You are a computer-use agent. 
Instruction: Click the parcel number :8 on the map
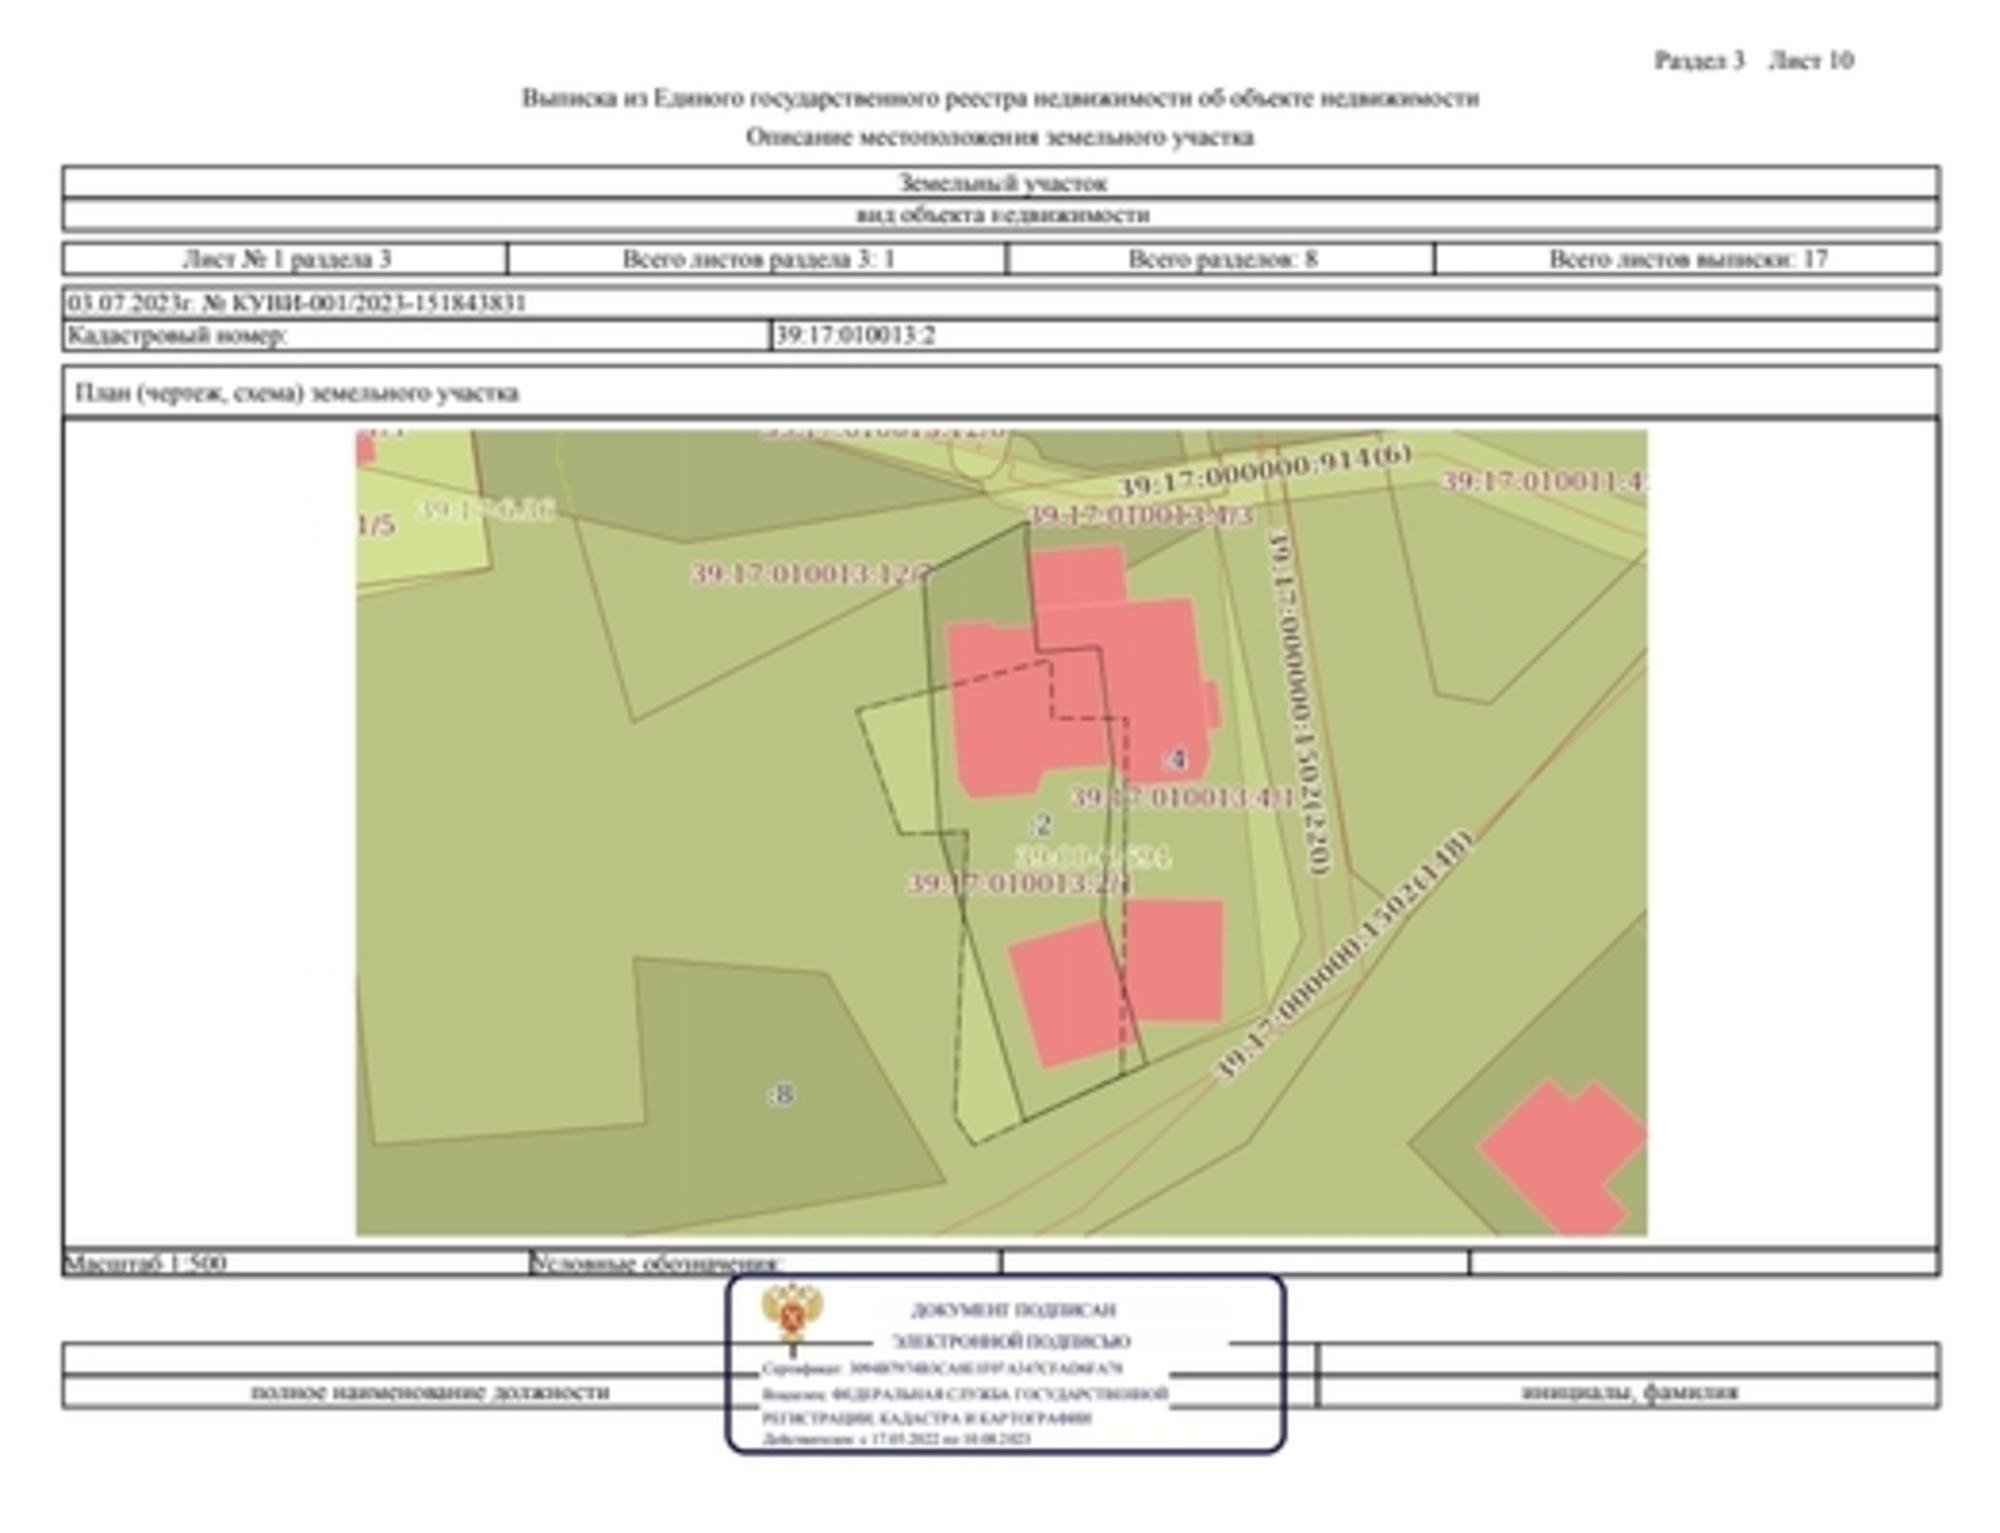(x=781, y=1094)
